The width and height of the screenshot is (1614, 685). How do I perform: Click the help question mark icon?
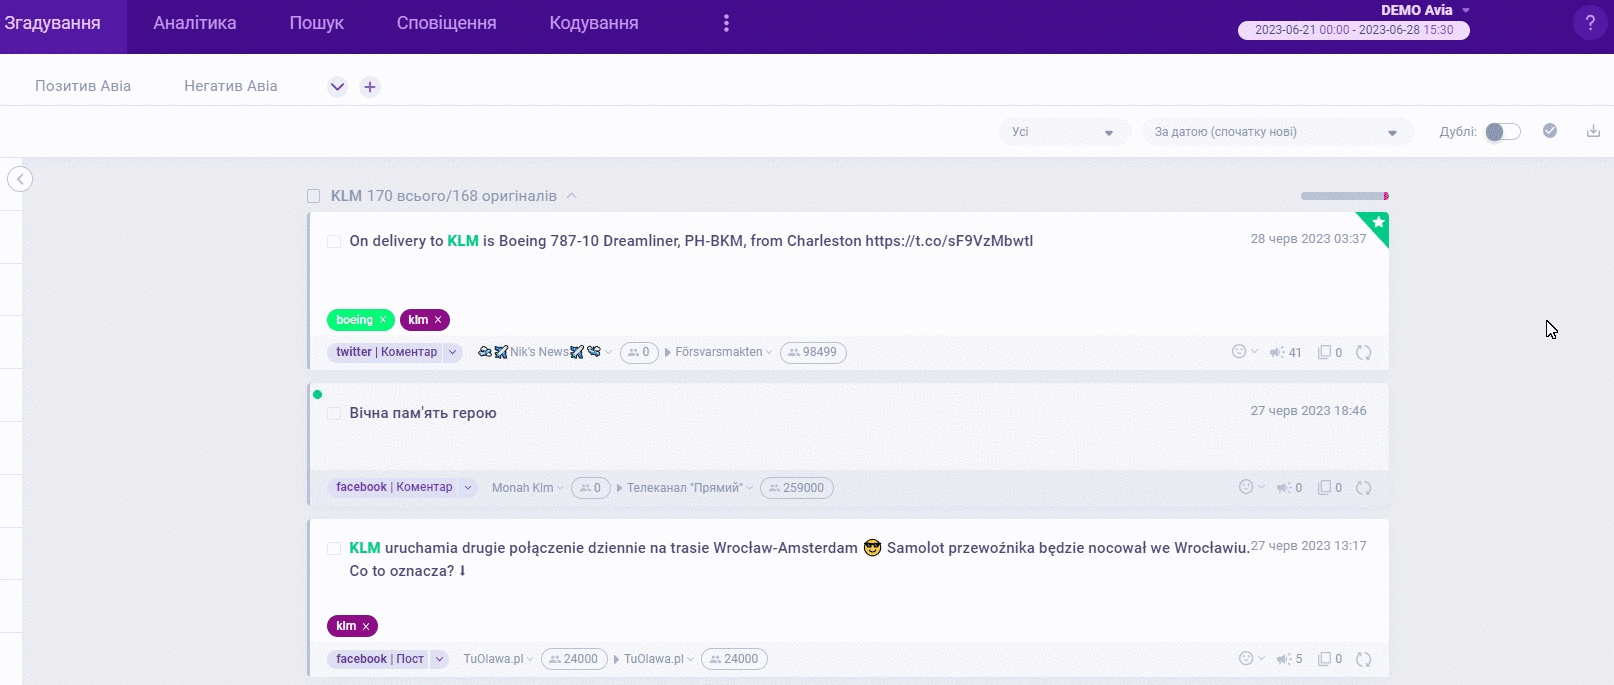point(1589,23)
